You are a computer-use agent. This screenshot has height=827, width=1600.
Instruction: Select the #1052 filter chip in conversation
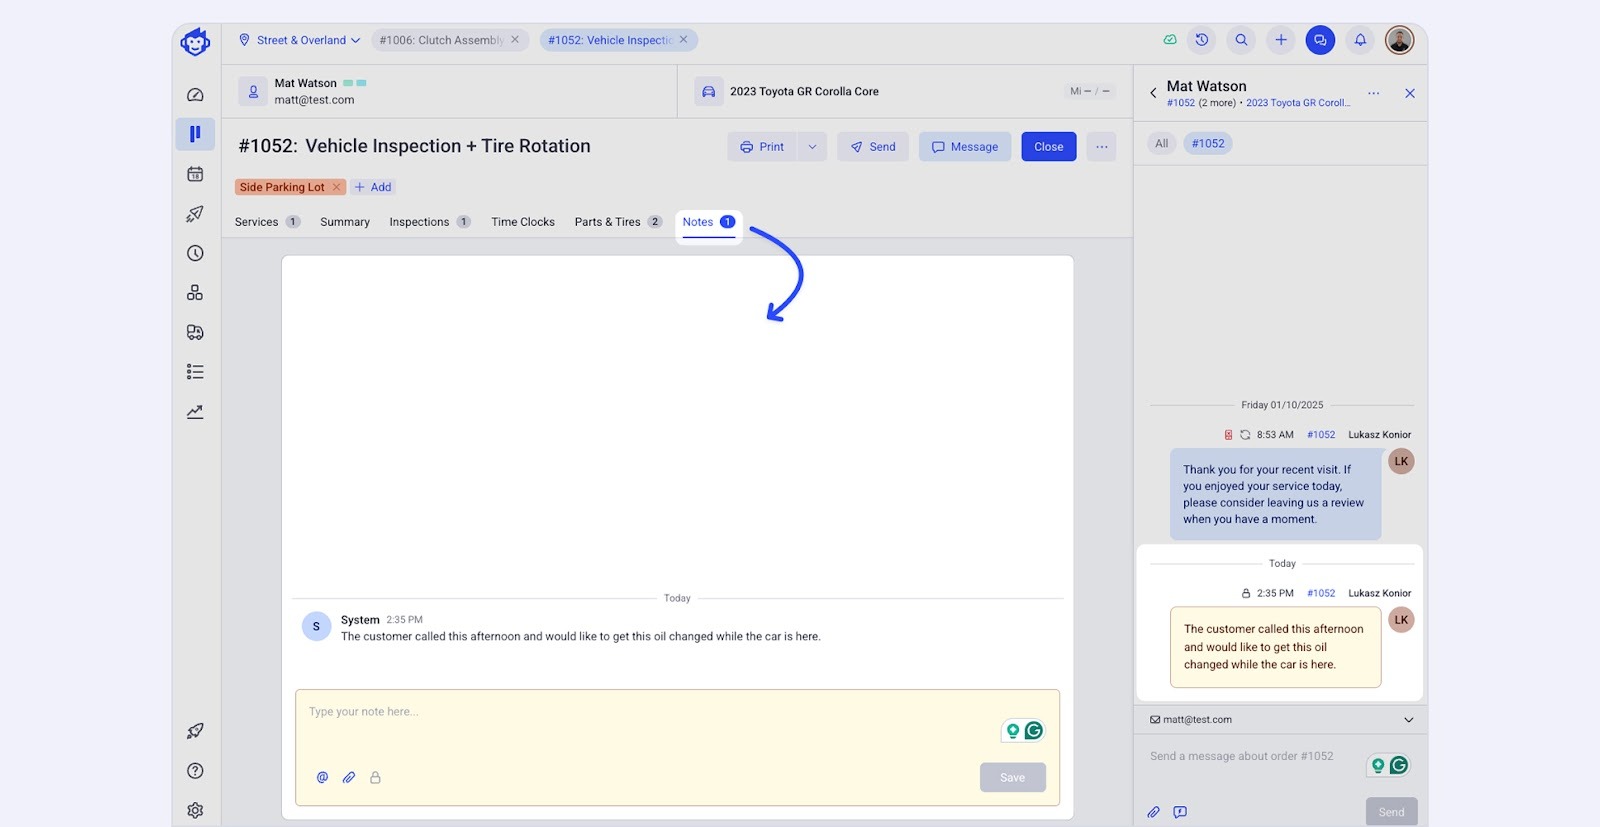pyautogui.click(x=1208, y=143)
